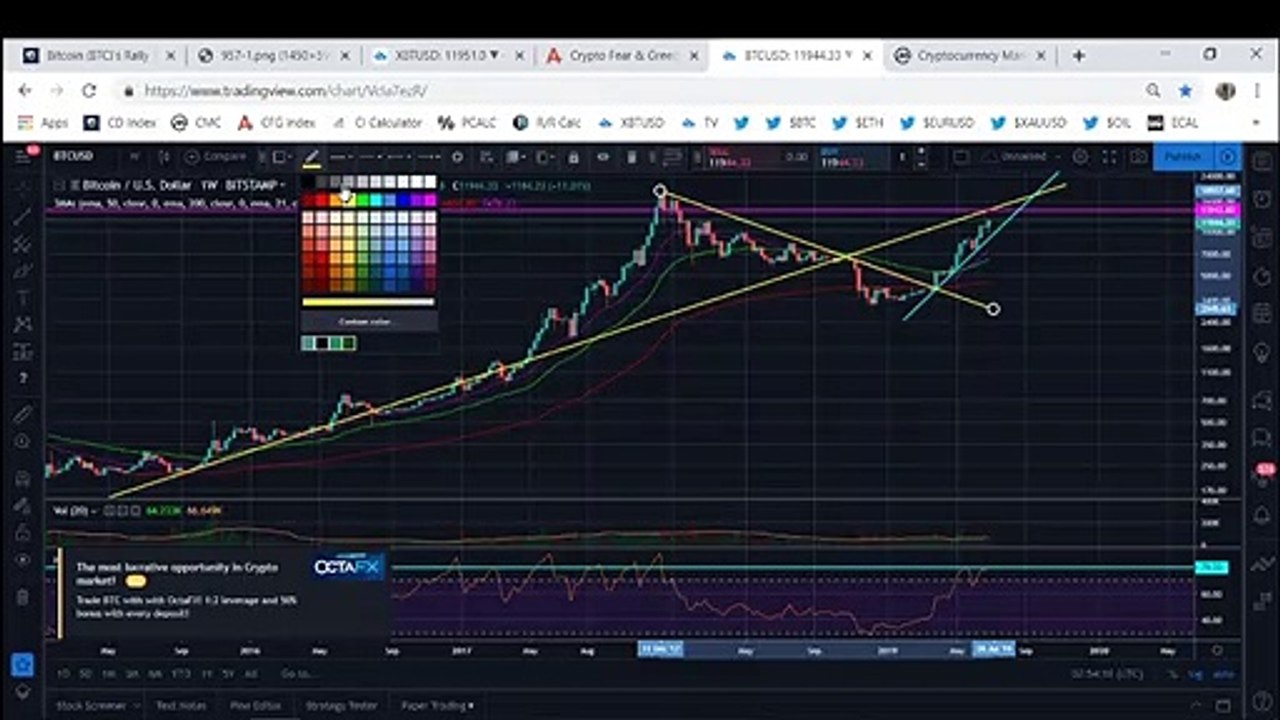Show the hidden bookmarks overflow arrow
Screen dimensions: 1280x720
(1256, 123)
